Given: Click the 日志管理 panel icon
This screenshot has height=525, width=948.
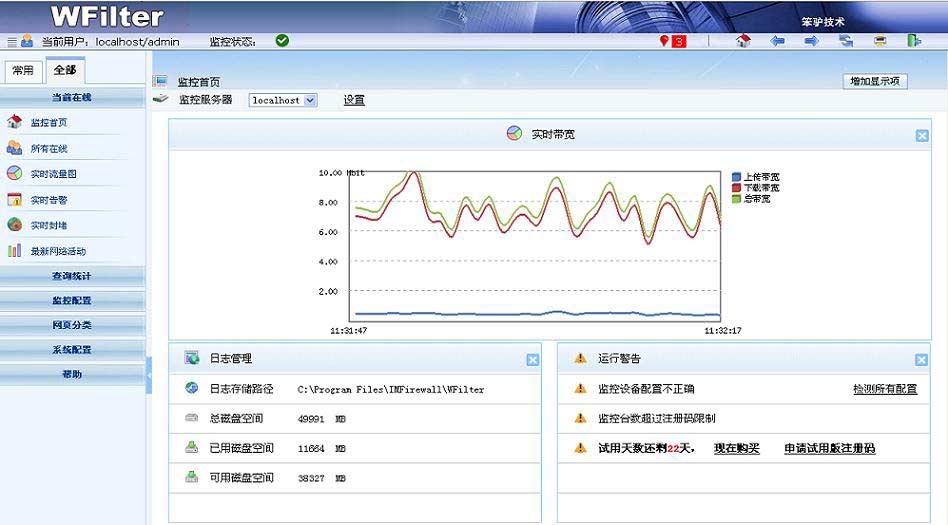Looking at the screenshot, I should 192,357.
